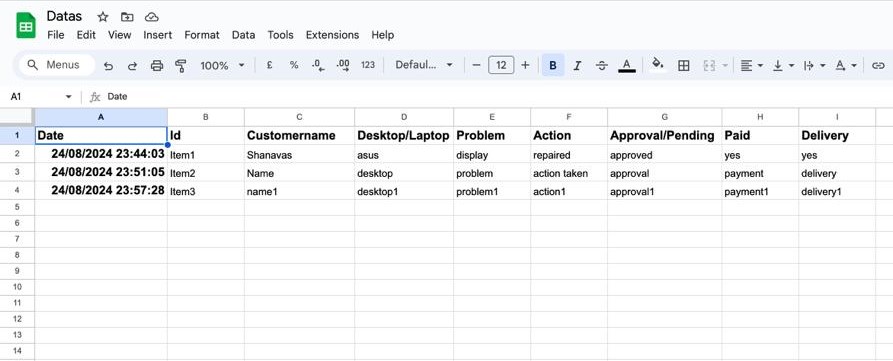The width and height of the screenshot is (893, 361).
Task: Star the Datas document
Action: pyautogui.click(x=103, y=17)
